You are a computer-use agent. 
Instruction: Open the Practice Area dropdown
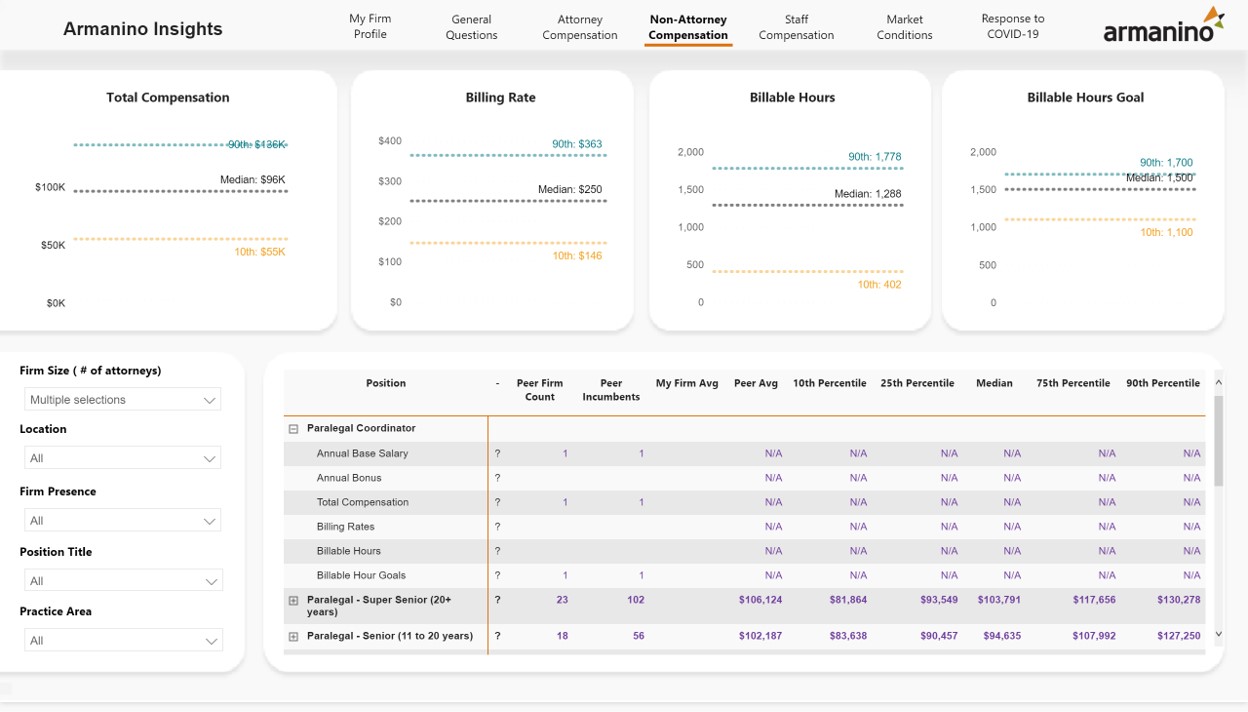click(122, 640)
